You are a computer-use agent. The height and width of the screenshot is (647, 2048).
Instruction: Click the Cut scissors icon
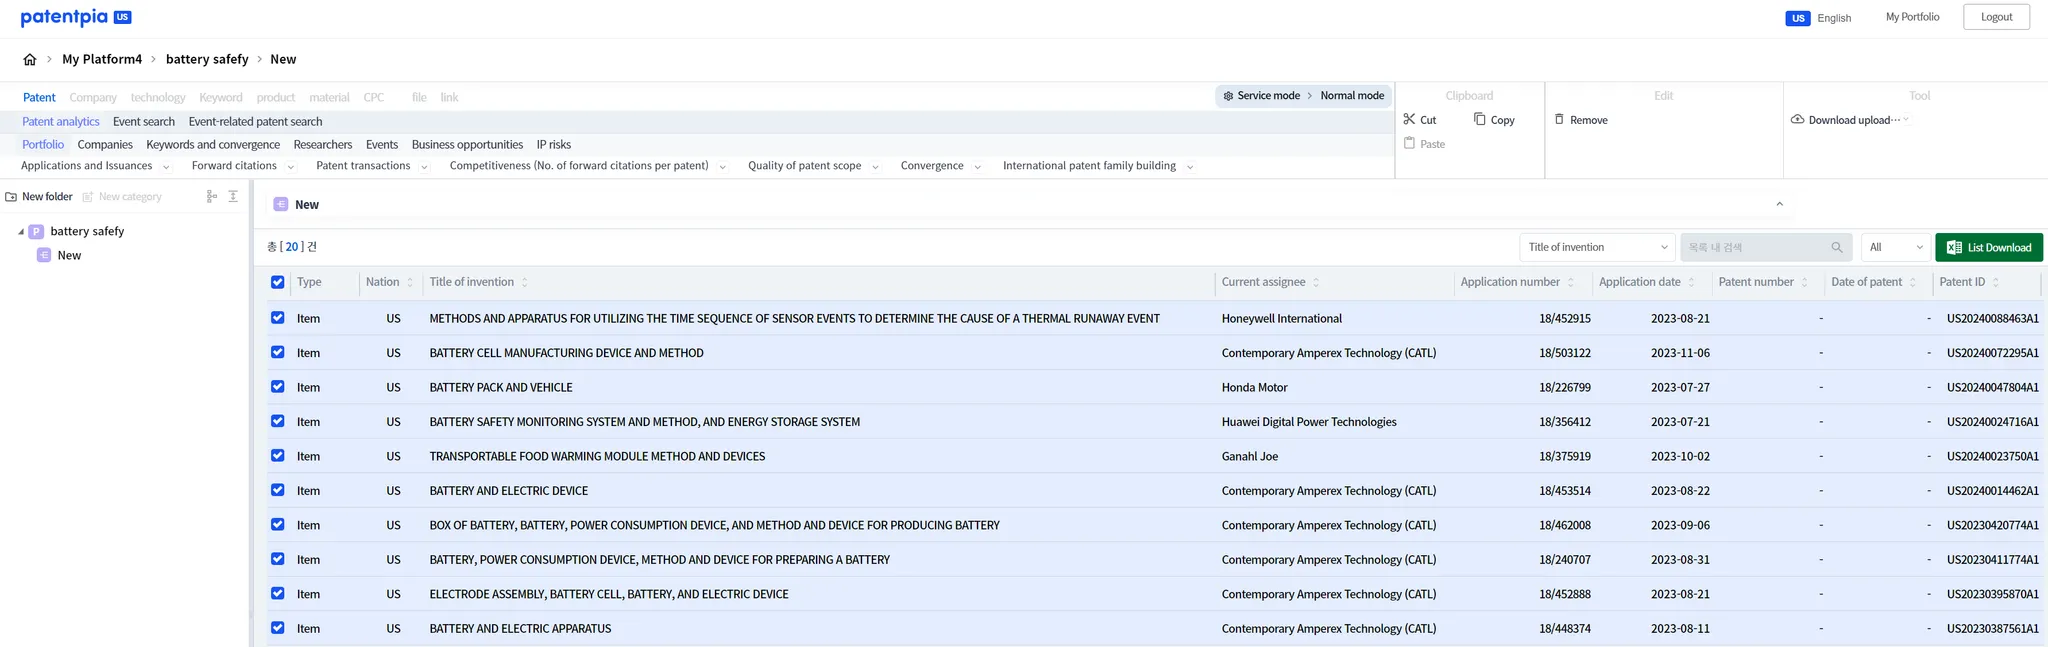click(x=1409, y=119)
